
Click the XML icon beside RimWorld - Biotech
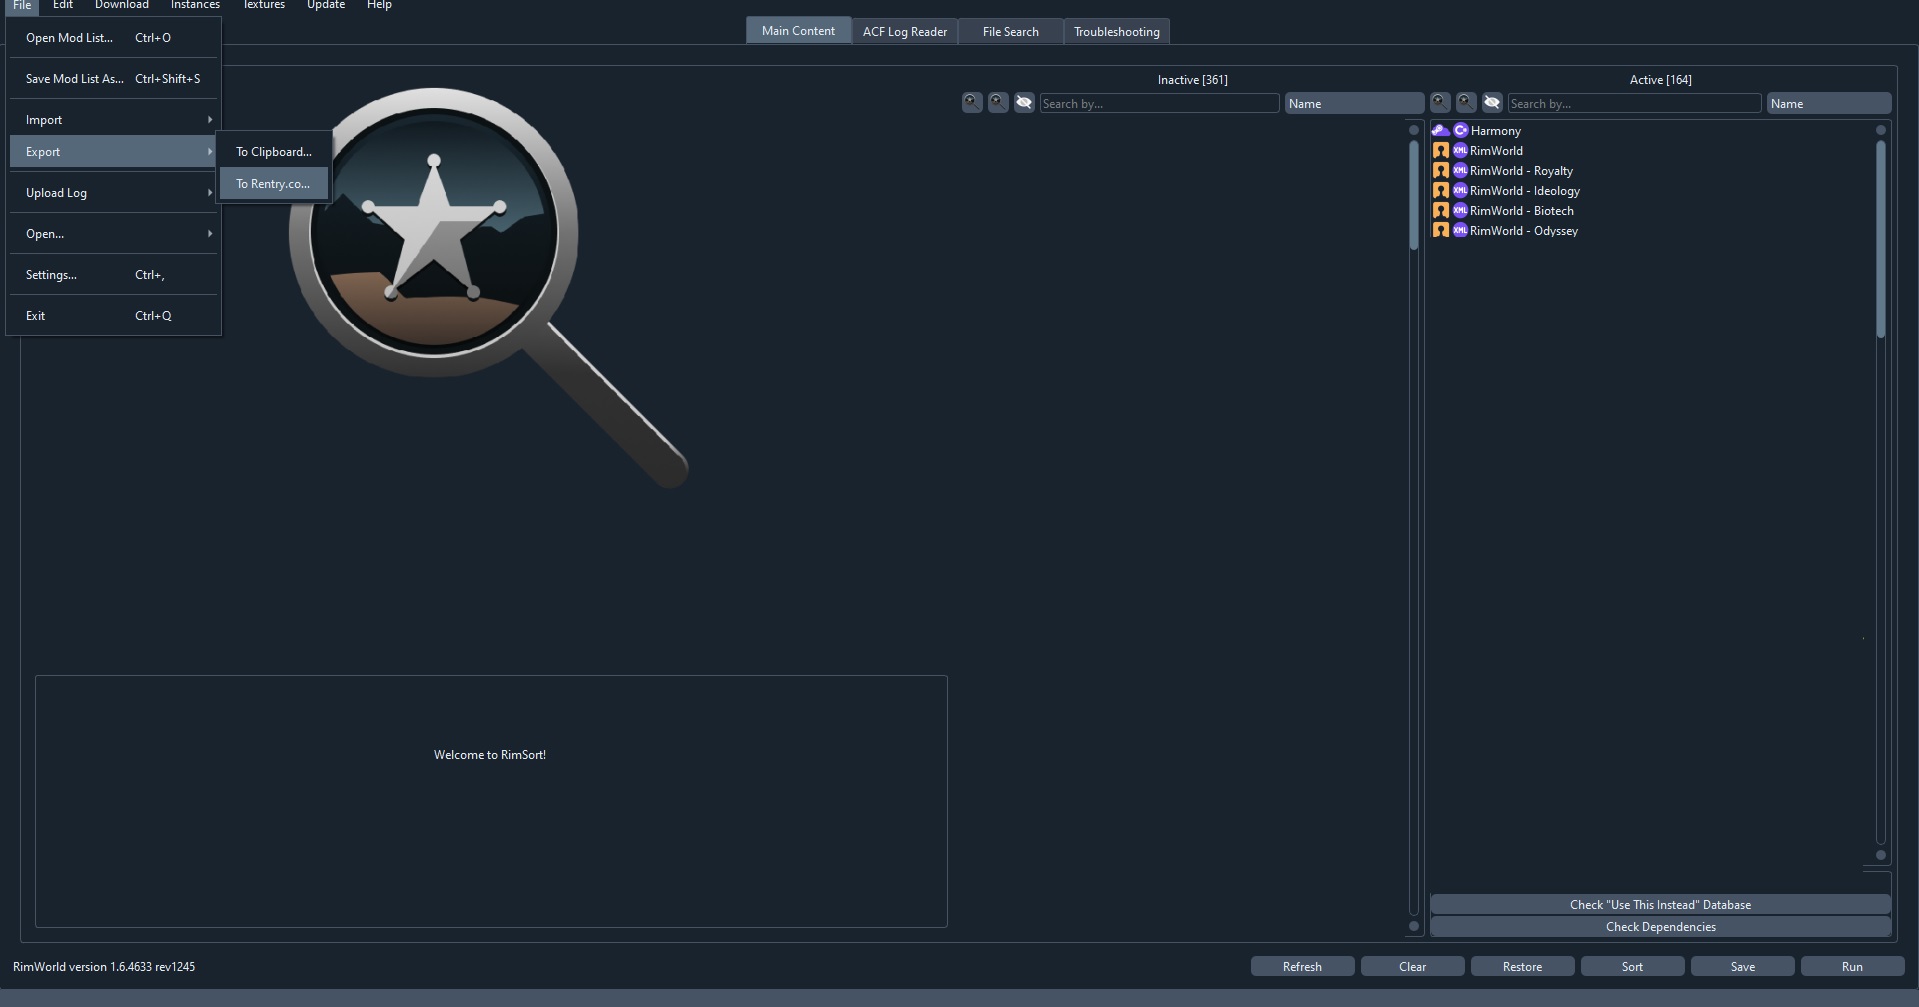tap(1460, 211)
